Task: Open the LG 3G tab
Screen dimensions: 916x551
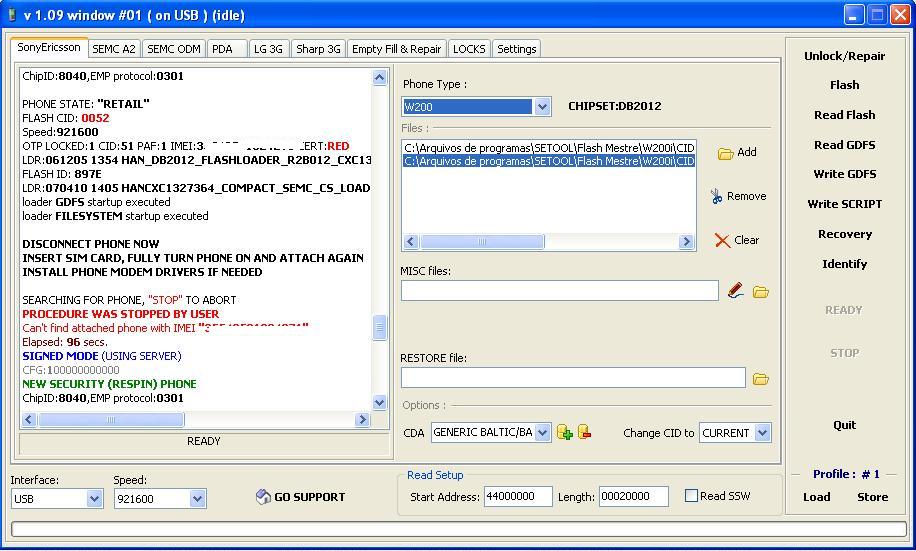Action: pos(268,49)
